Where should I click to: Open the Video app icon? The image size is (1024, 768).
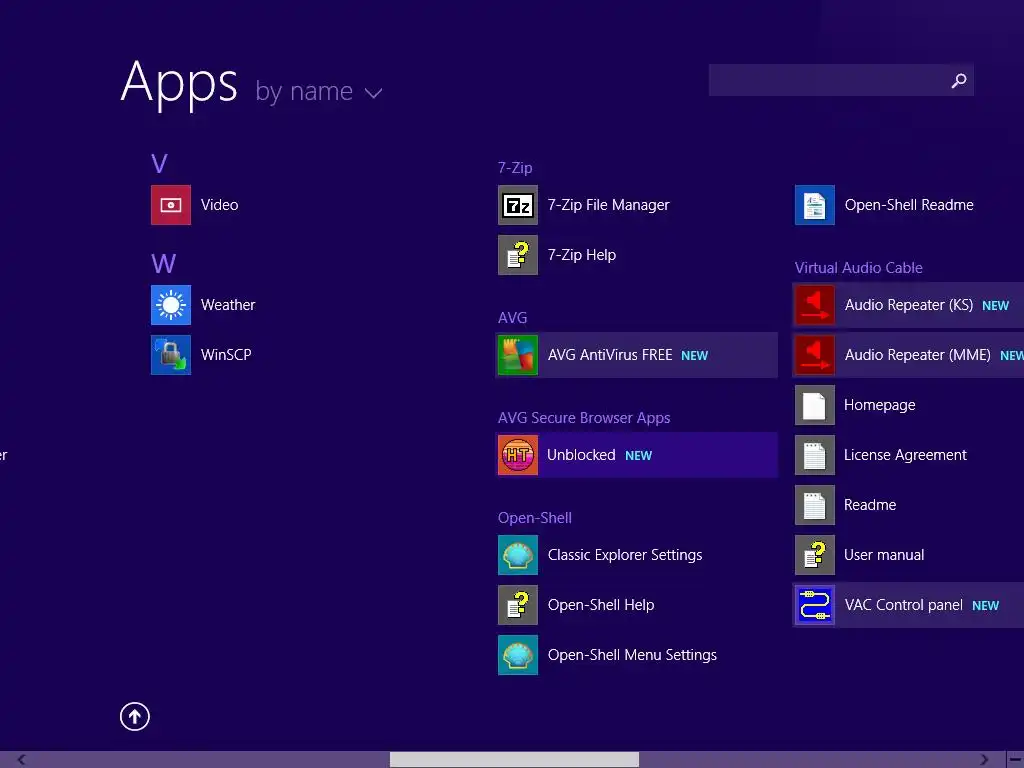click(170, 205)
